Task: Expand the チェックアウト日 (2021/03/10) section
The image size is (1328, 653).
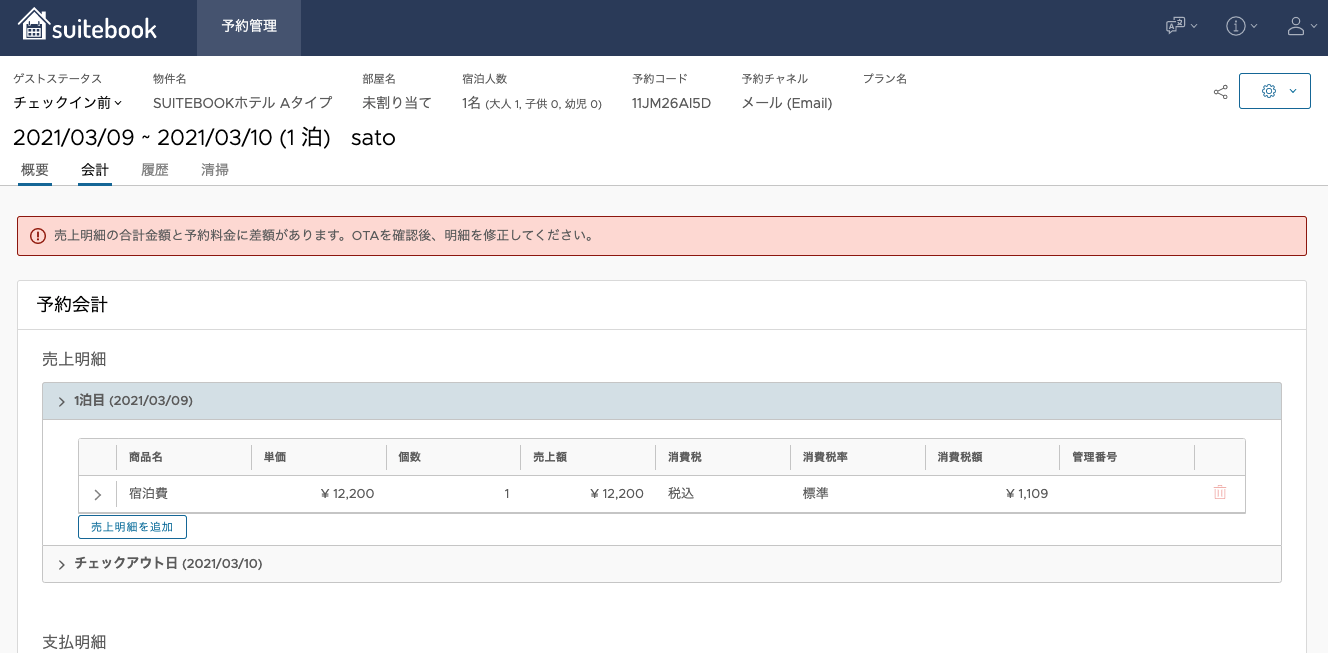Action: (661, 564)
